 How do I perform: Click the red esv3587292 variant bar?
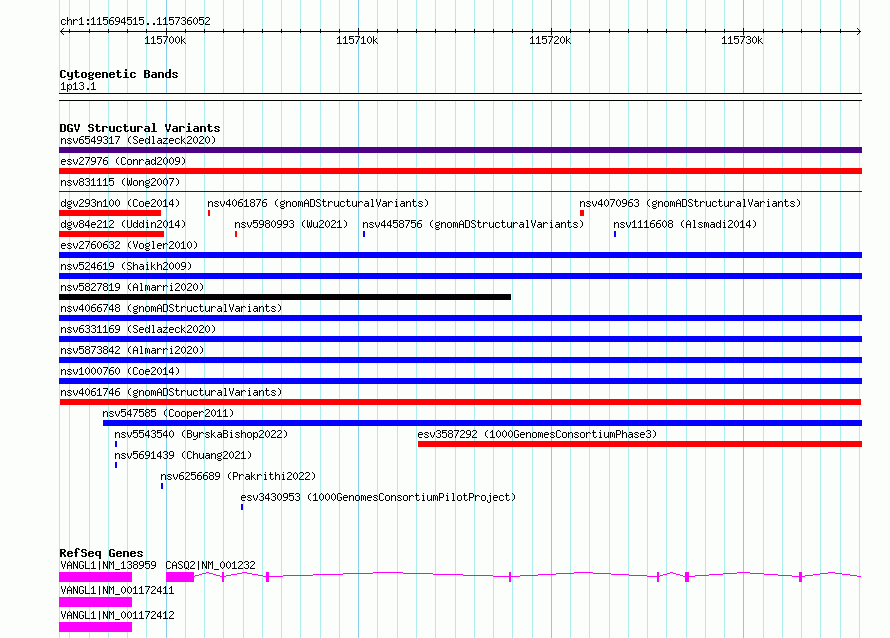pos(640,444)
